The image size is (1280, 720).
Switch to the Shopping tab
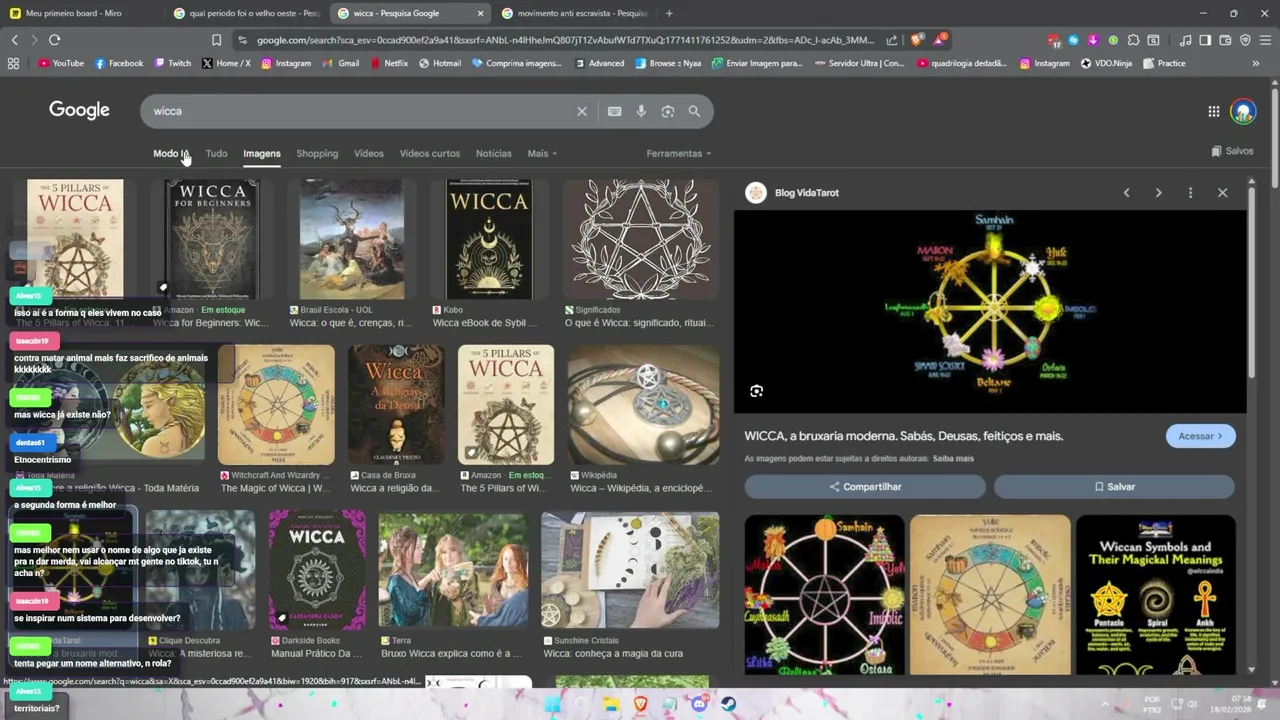pos(317,153)
